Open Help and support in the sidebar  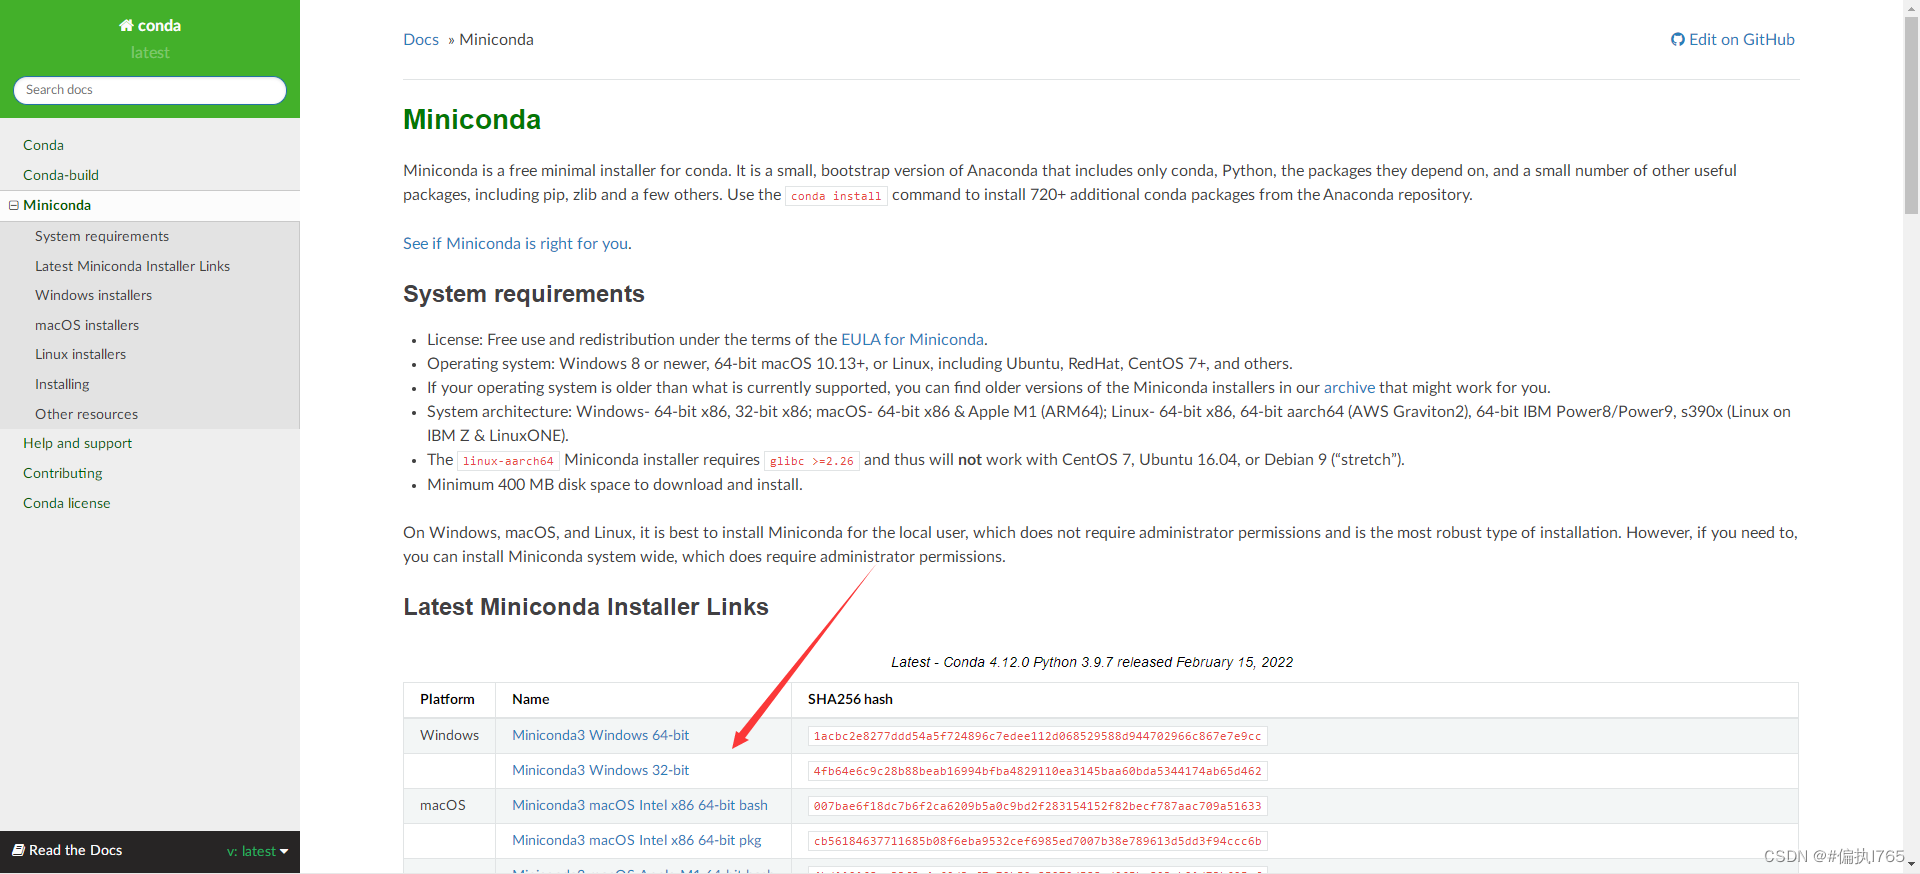(x=77, y=443)
